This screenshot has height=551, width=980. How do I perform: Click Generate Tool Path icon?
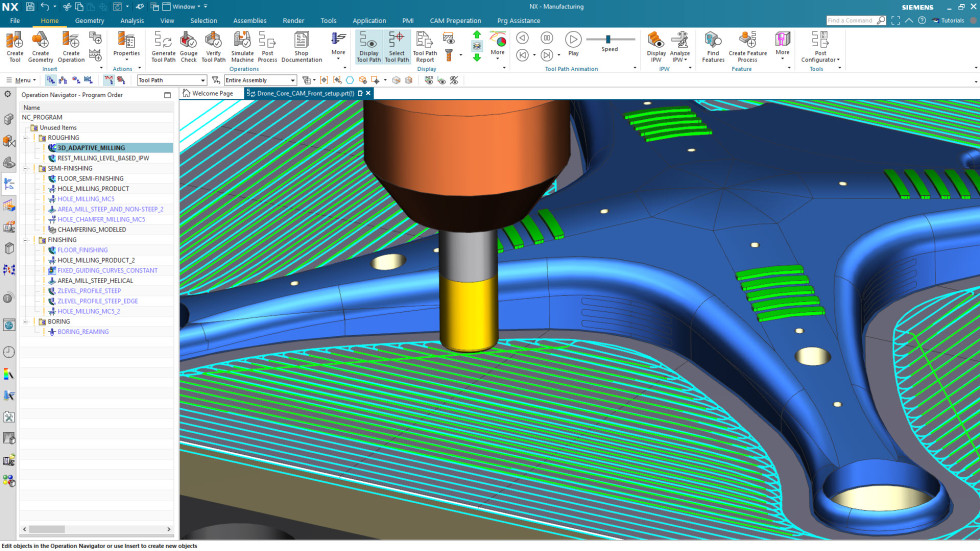click(x=163, y=41)
